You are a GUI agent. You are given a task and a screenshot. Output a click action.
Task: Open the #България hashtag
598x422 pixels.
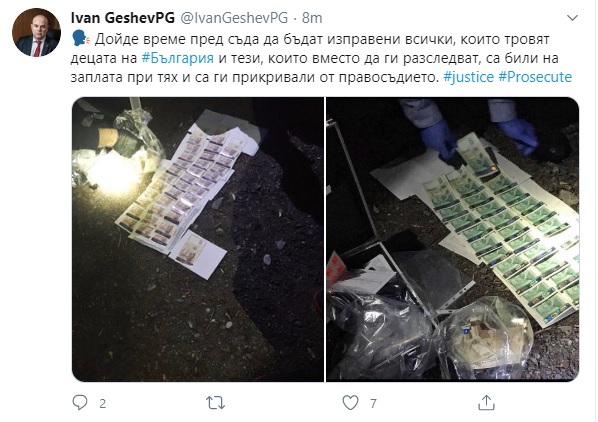(178, 58)
